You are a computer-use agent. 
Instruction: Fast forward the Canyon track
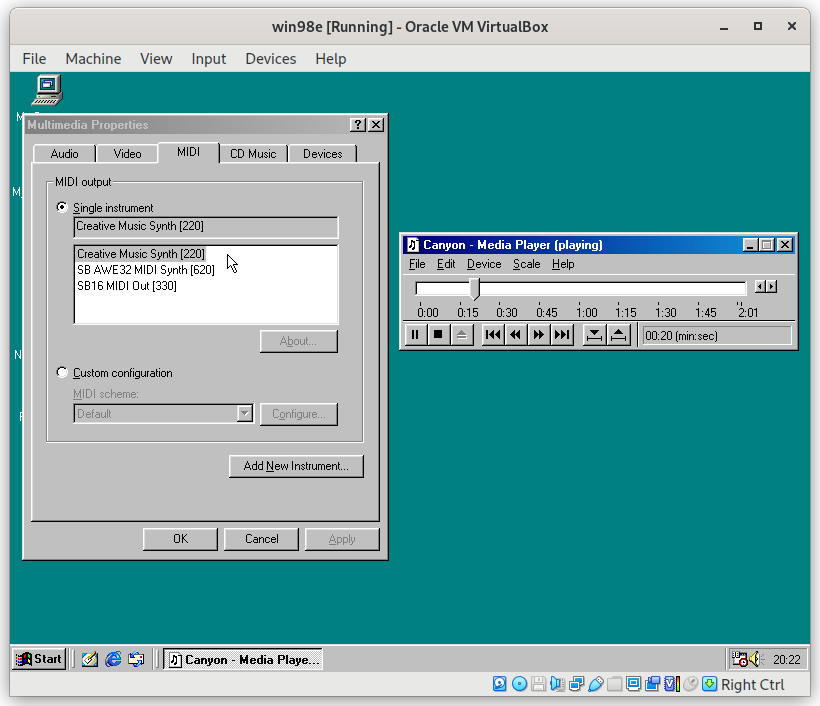tap(539, 335)
